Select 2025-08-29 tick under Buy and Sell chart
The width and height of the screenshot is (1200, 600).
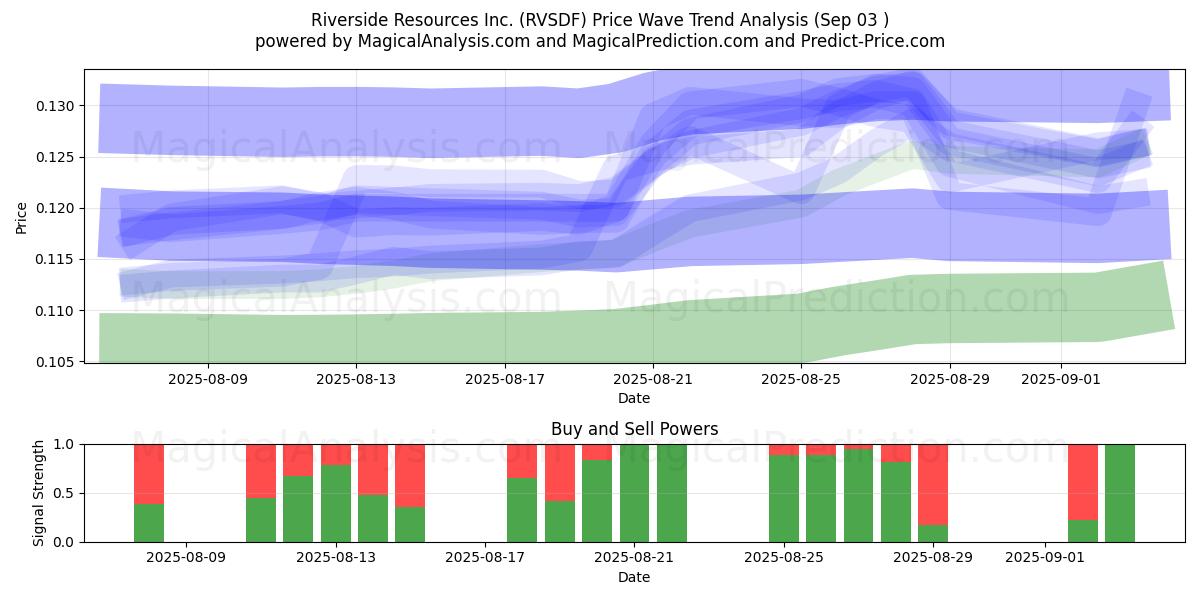click(x=933, y=558)
